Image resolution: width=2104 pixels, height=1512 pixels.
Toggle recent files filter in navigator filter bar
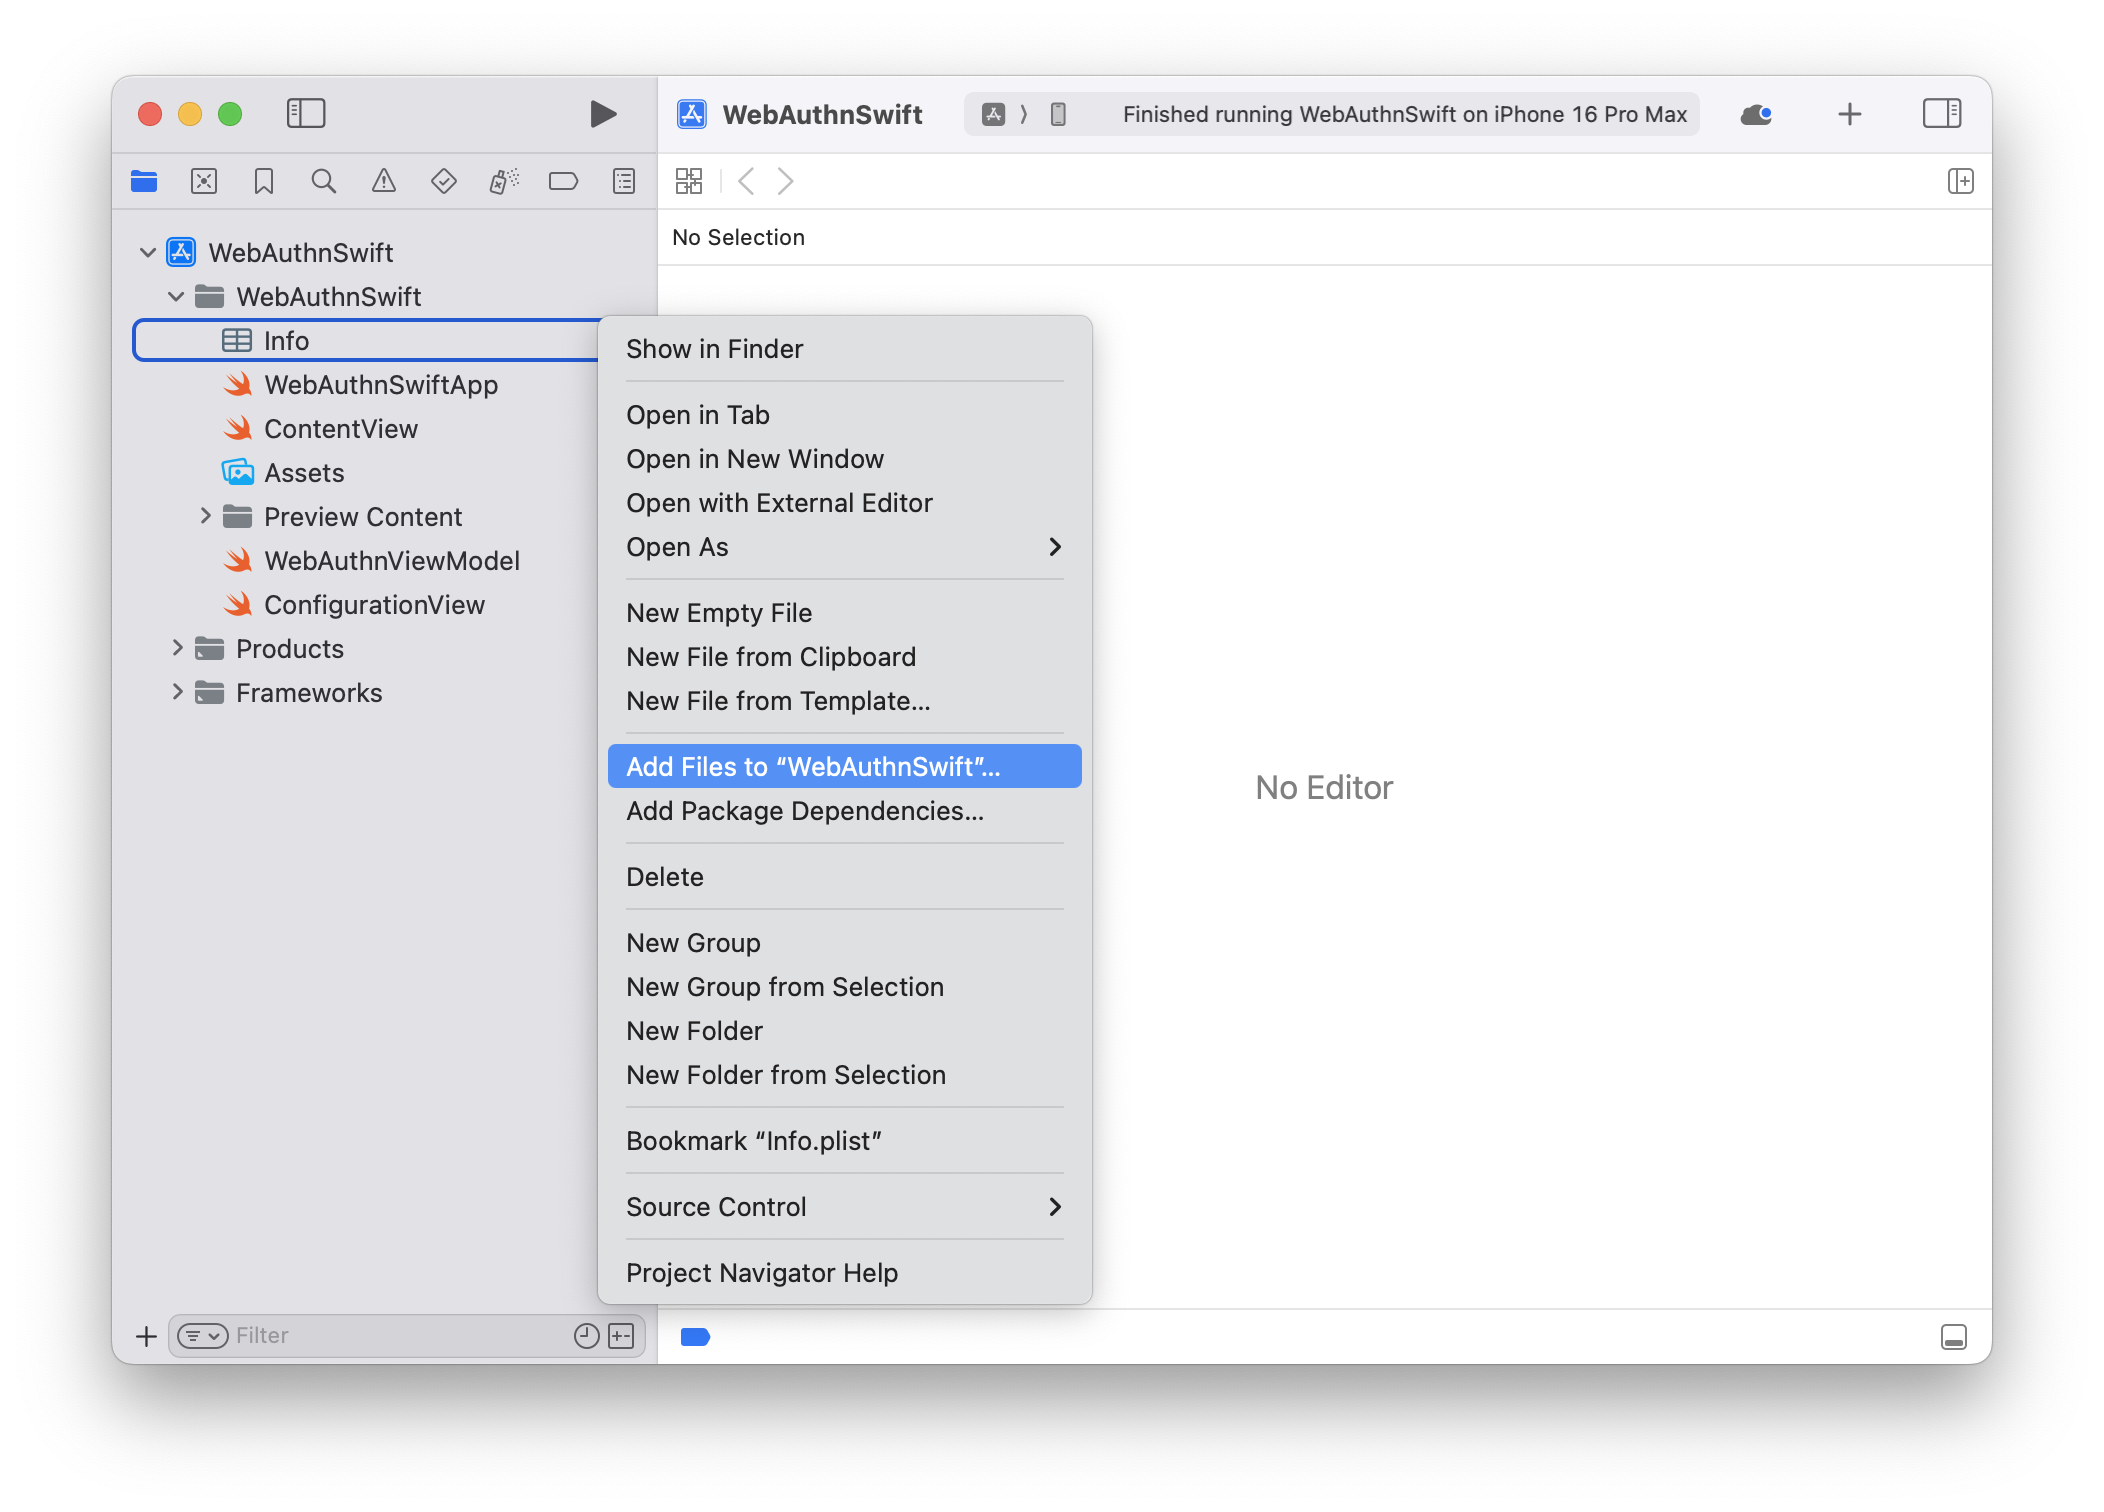pyautogui.click(x=586, y=1336)
